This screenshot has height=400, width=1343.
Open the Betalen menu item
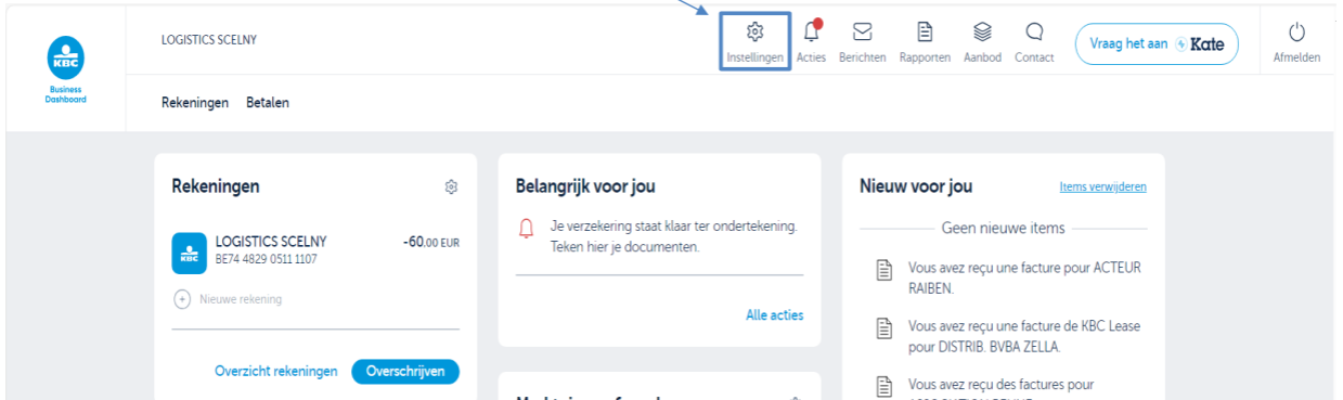pyautogui.click(x=268, y=103)
